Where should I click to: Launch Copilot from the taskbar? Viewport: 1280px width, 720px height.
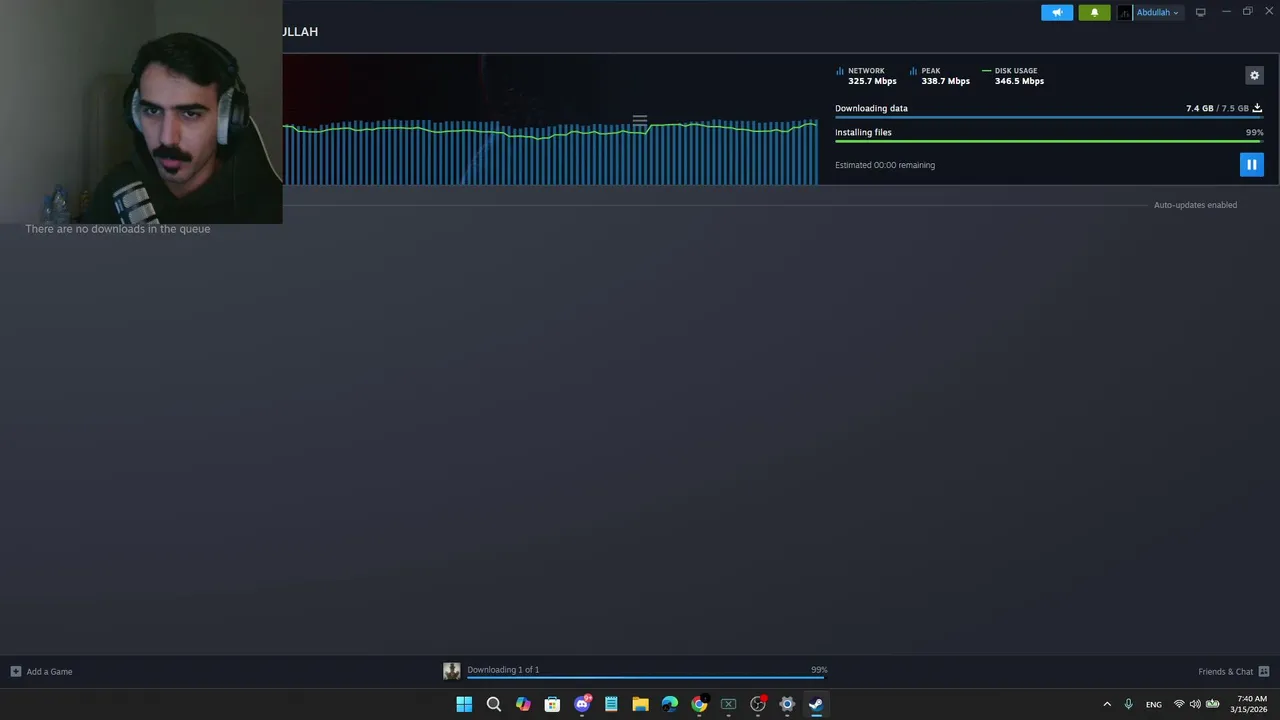523,704
